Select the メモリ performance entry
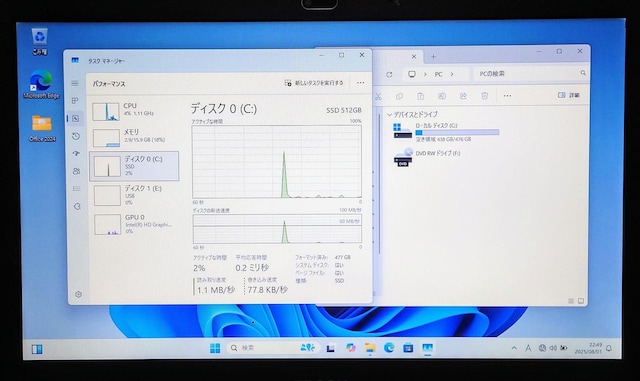The image size is (640, 381). [x=134, y=138]
